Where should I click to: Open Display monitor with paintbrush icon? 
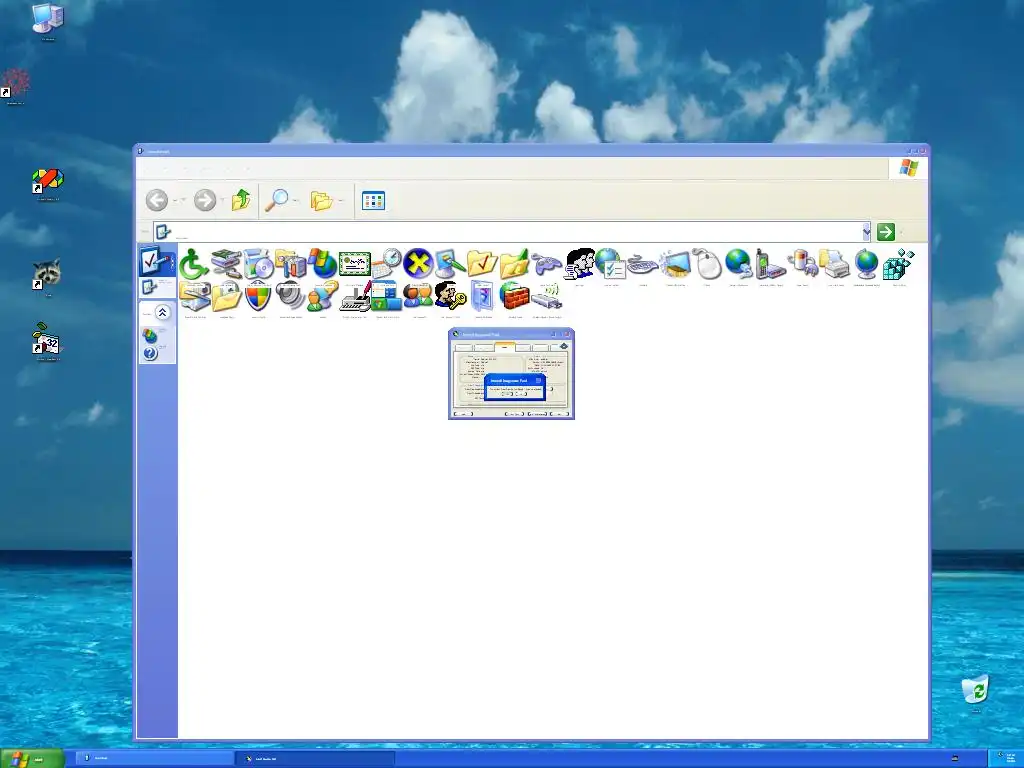[x=451, y=264]
